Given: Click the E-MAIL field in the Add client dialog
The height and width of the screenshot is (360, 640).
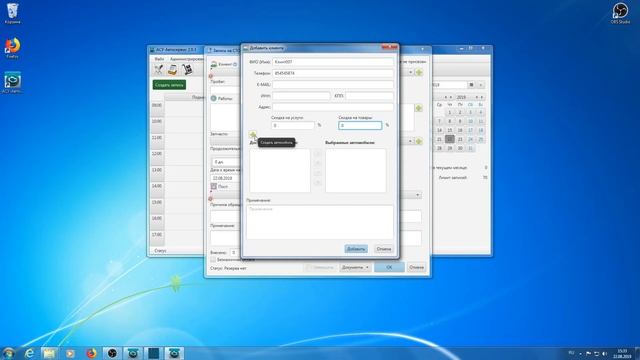Looking at the screenshot, I should tap(333, 84).
